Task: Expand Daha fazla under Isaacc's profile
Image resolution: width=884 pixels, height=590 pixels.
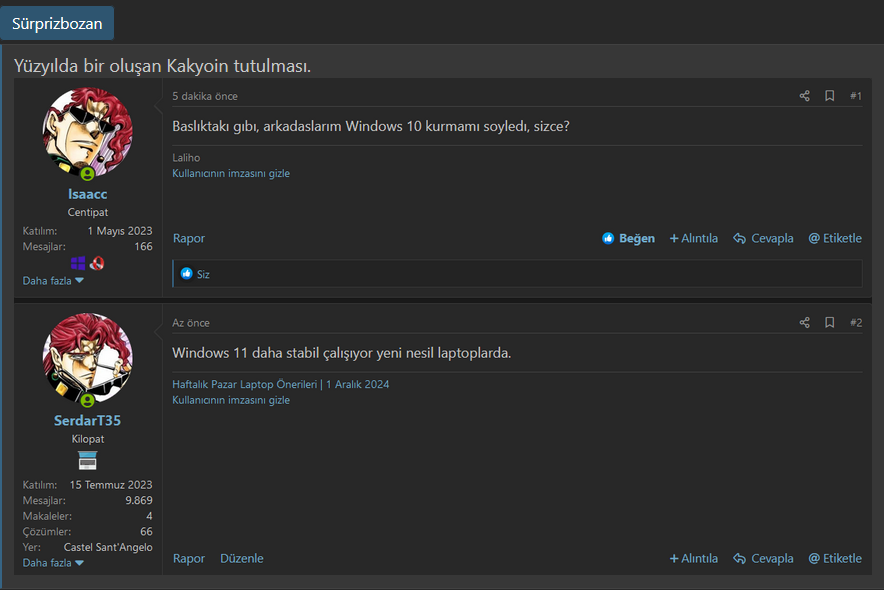Action: (x=53, y=281)
